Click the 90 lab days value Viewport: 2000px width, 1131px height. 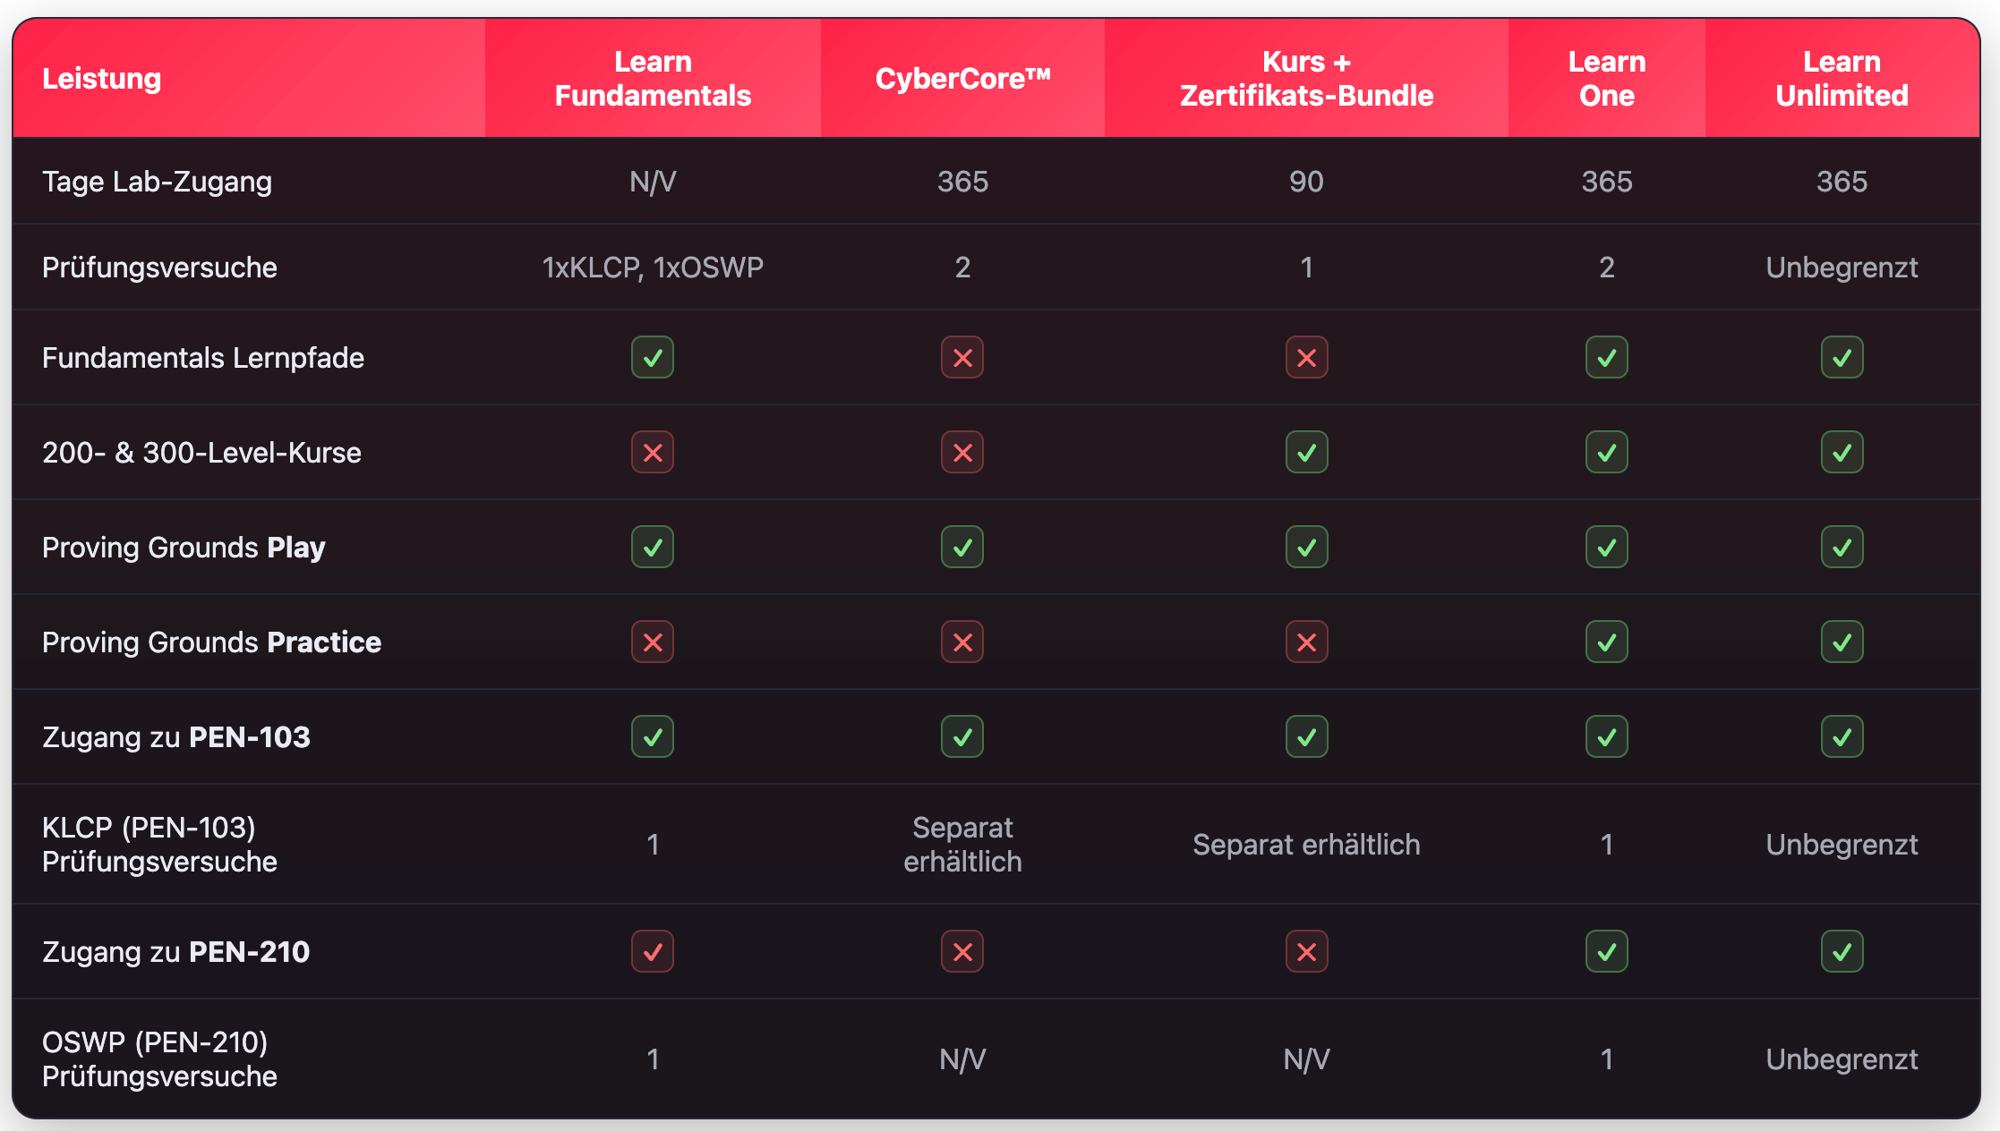point(1306,181)
